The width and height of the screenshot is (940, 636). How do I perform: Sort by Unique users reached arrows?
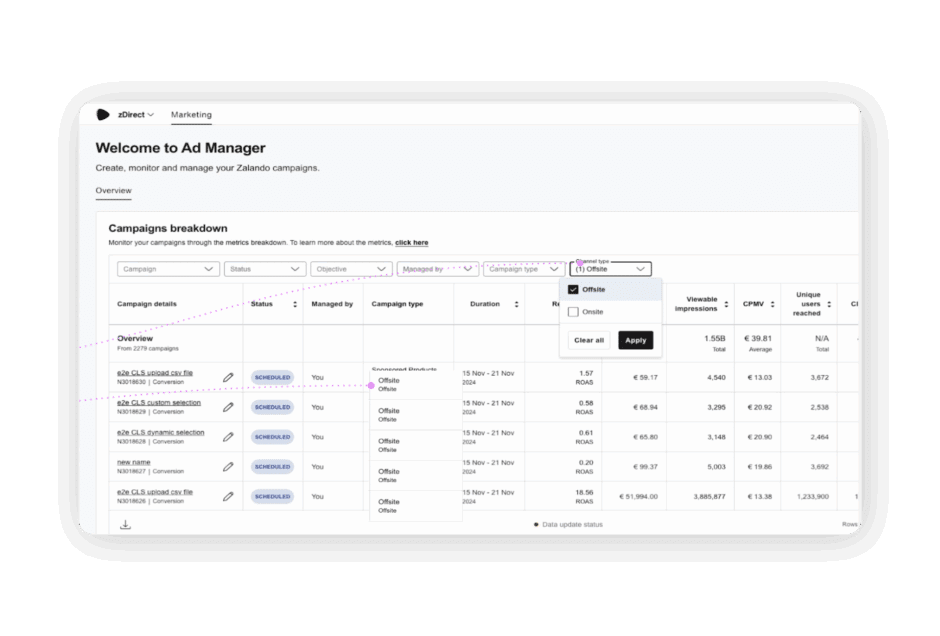click(x=829, y=305)
